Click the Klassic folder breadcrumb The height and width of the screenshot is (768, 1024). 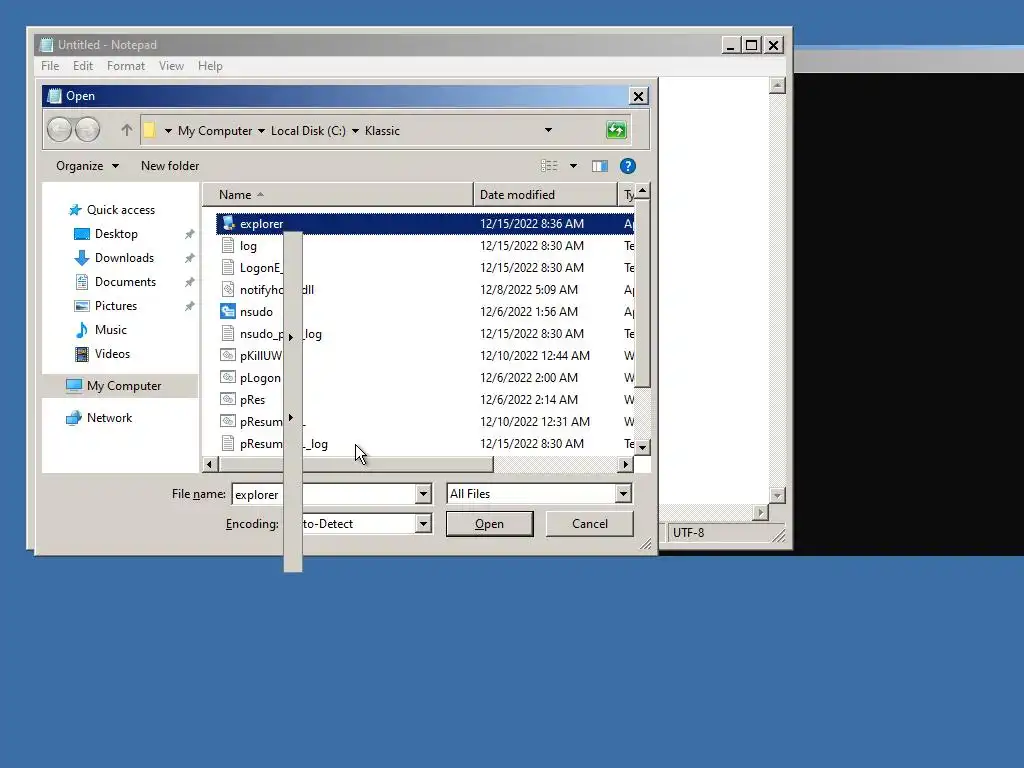point(382,131)
